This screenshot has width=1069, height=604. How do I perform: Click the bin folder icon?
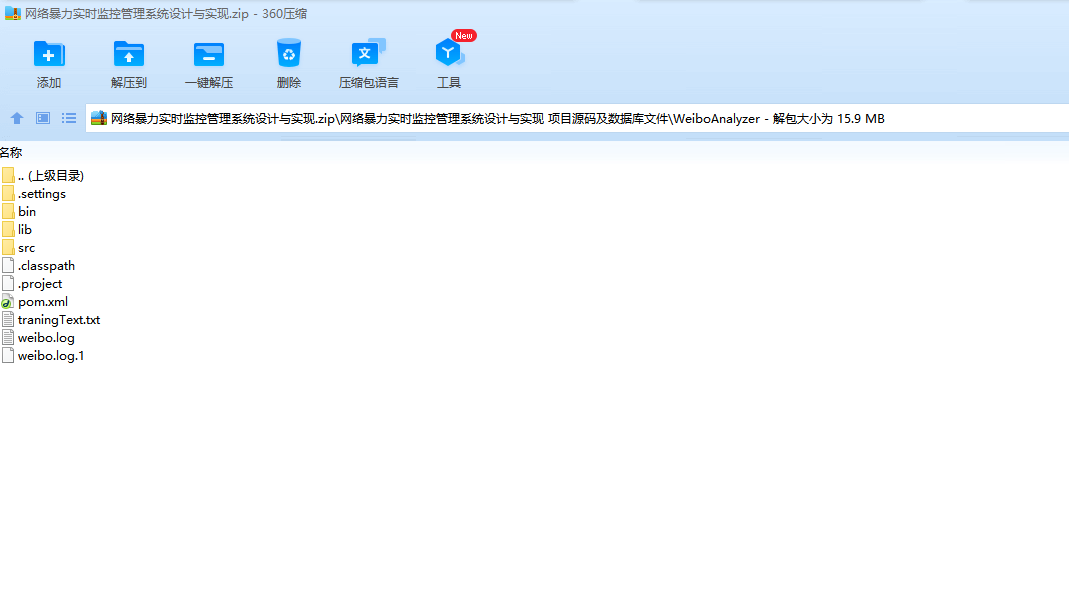coord(7,211)
